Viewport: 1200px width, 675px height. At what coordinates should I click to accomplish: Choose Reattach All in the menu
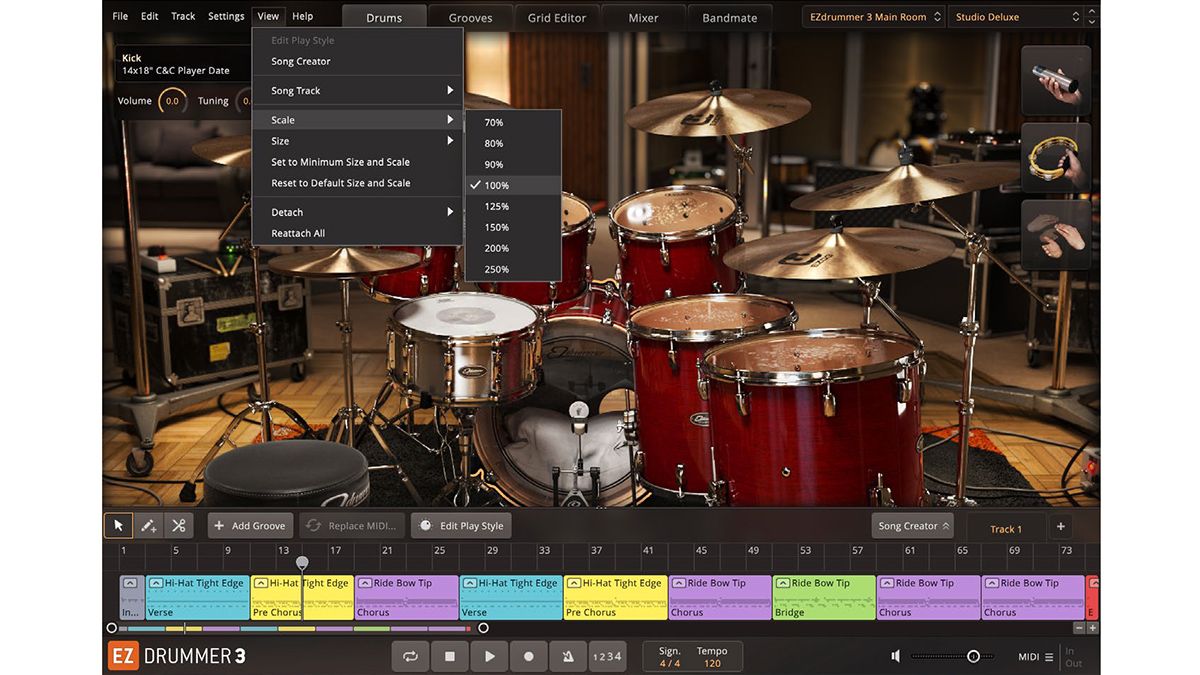click(358, 233)
